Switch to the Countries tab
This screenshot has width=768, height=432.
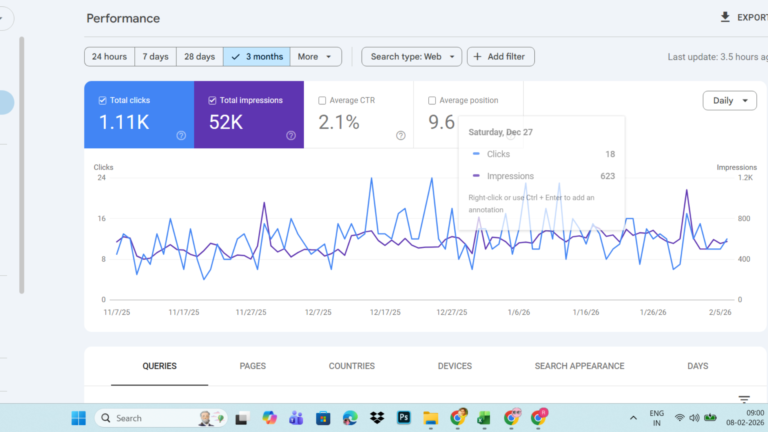click(x=351, y=366)
